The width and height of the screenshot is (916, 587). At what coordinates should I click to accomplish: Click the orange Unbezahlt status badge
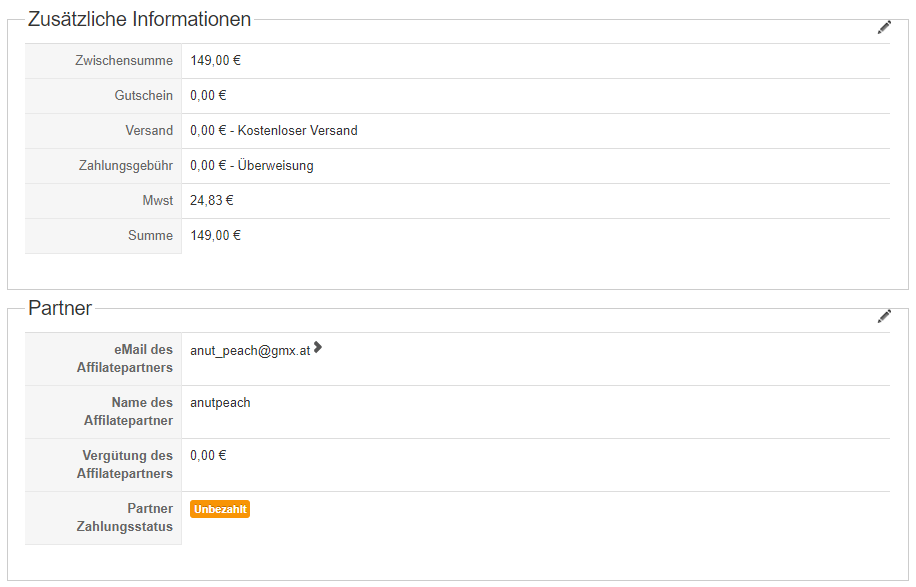pos(220,509)
